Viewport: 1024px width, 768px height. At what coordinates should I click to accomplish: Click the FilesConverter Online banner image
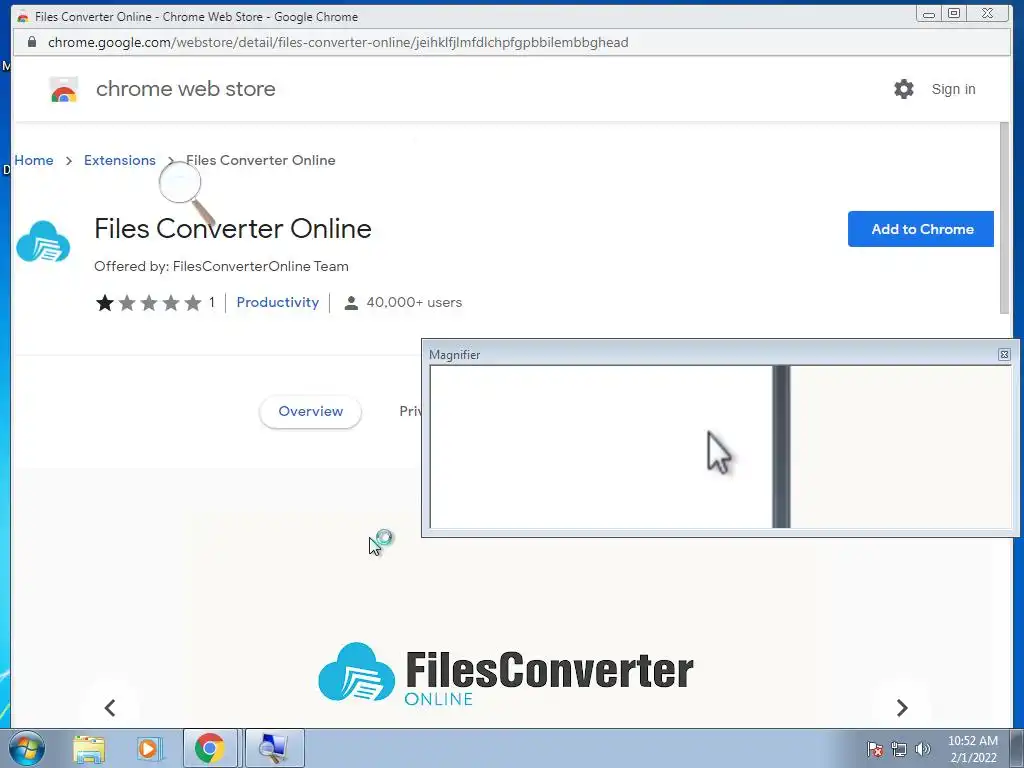point(506,675)
